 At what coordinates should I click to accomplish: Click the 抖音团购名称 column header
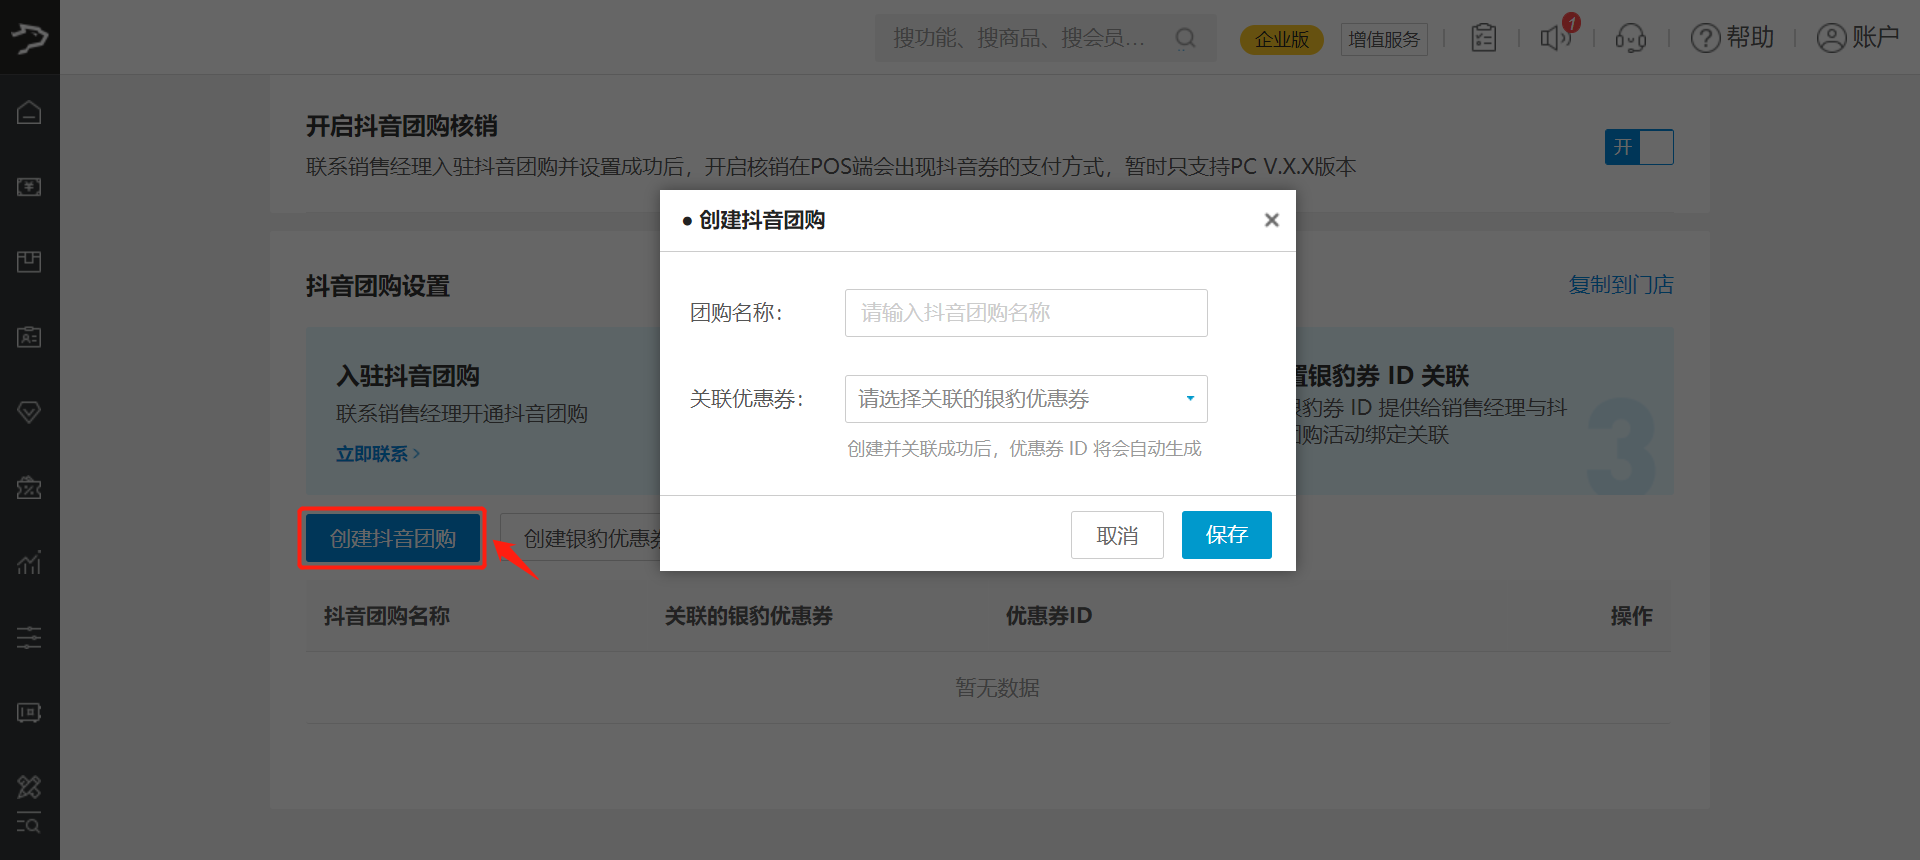[x=387, y=616]
